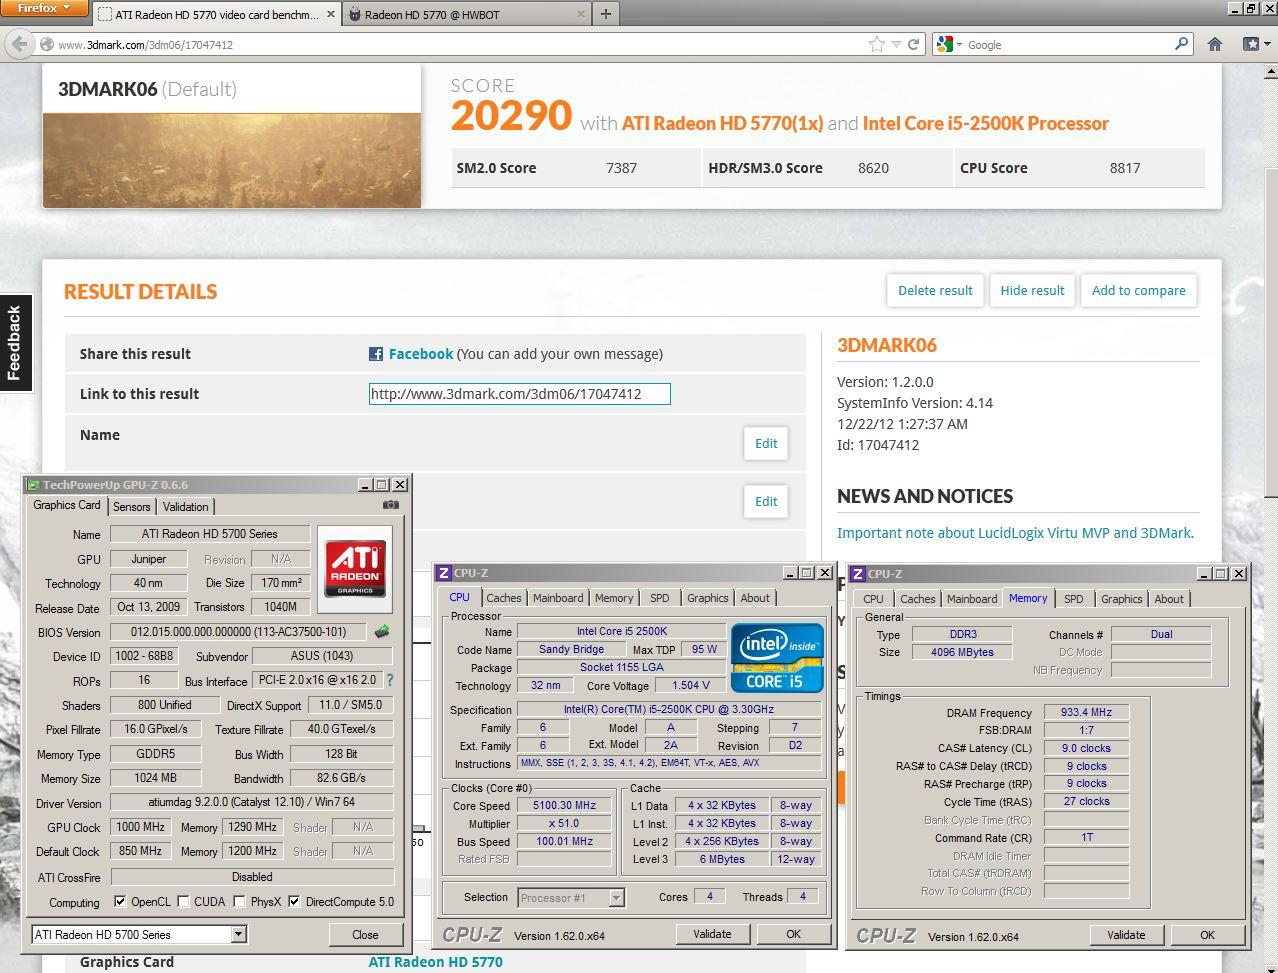Open a new tab with plus button
The image size is (1278, 973).
(605, 14)
